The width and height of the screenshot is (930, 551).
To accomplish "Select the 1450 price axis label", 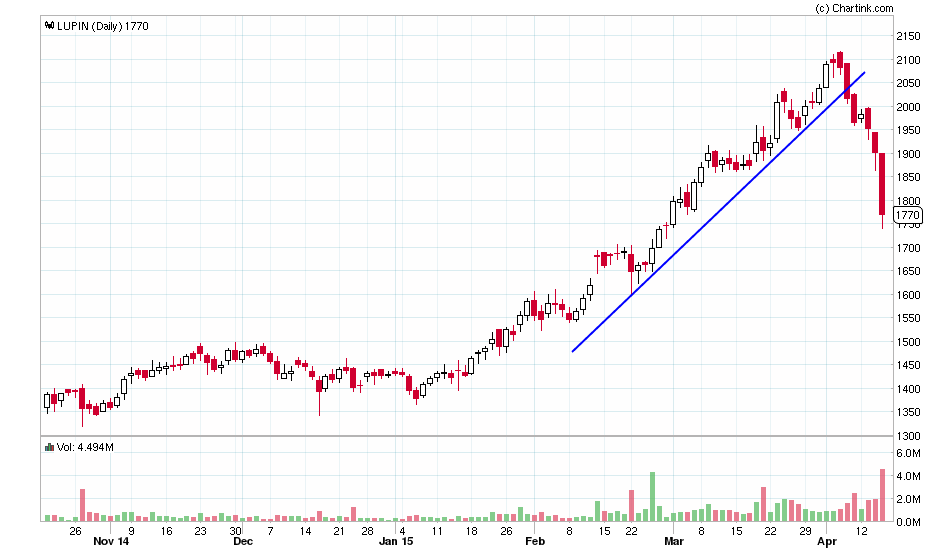I will tap(908, 365).
